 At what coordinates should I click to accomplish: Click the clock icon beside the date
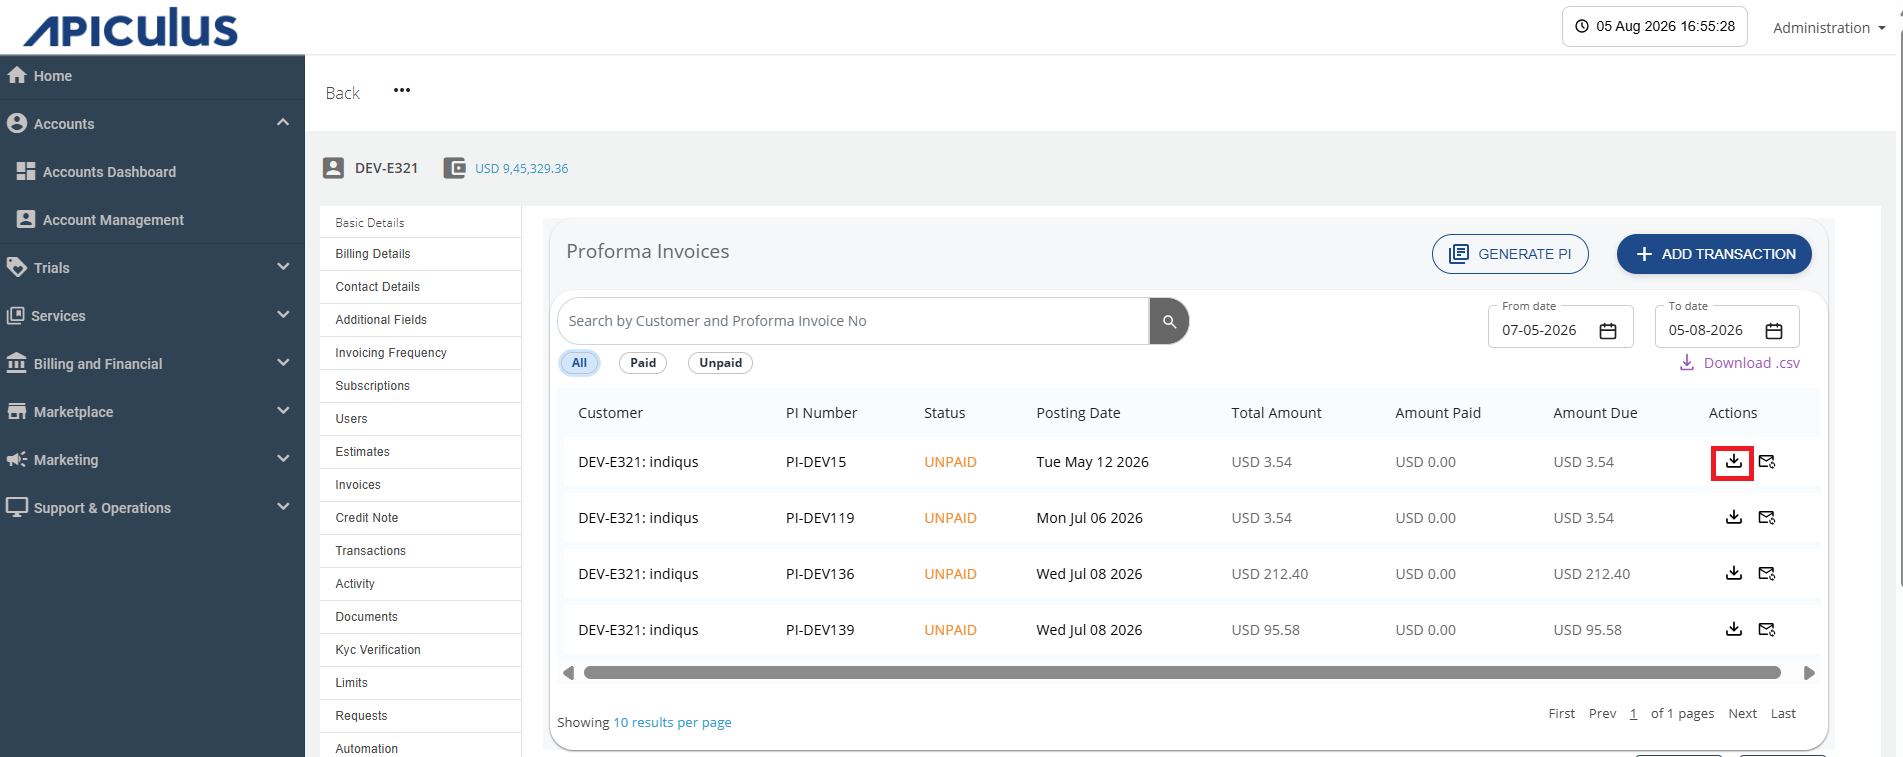tap(1582, 27)
